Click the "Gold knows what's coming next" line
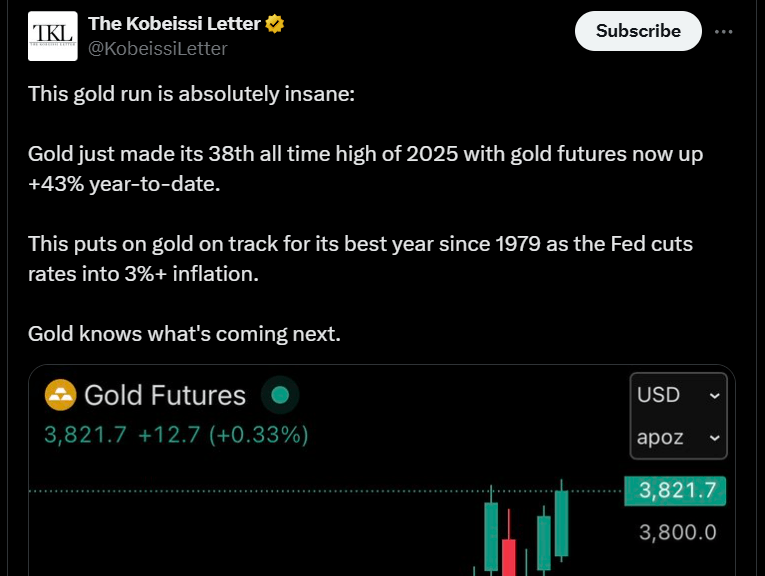 click(184, 333)
